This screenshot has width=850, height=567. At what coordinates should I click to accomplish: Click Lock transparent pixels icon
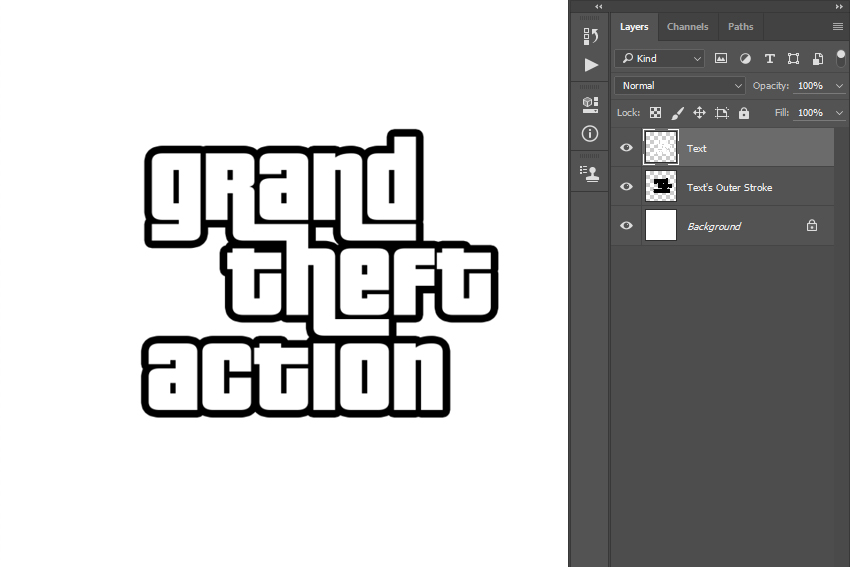pyautogui.click(x=656, y=113)
